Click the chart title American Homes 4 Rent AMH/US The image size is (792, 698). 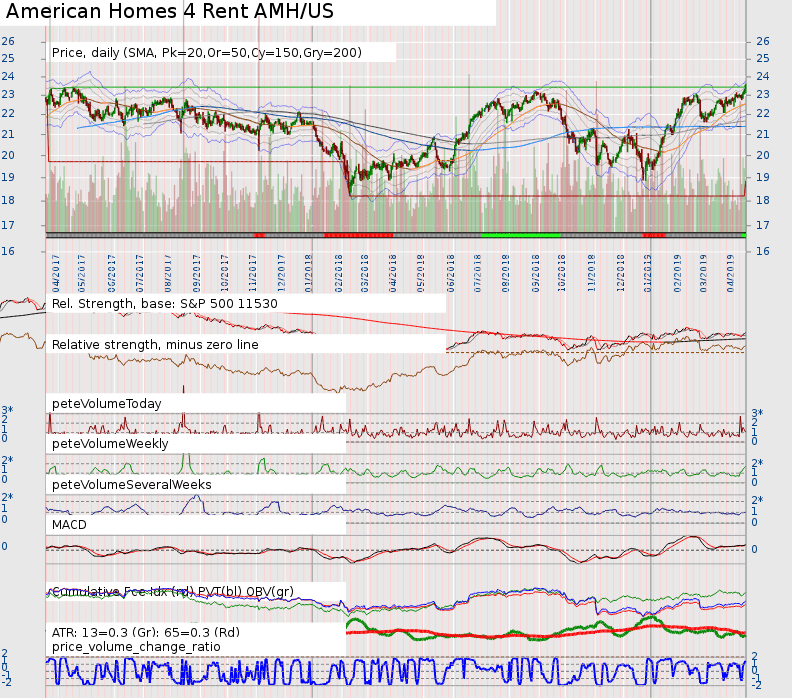[x=170, y=11]
